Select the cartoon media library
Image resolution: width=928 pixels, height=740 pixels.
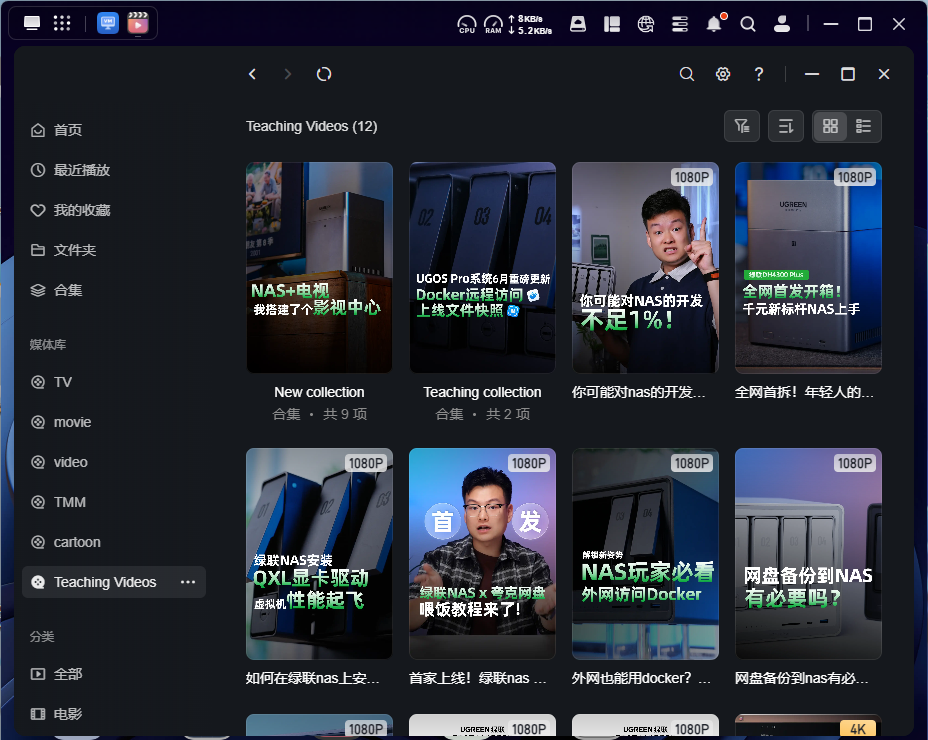pos(77,542)
